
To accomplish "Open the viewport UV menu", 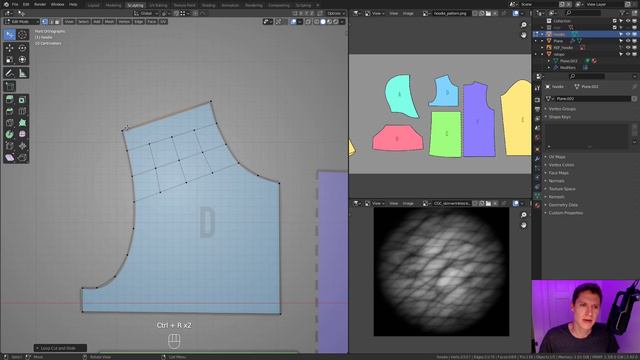I will tap(163, 22).
